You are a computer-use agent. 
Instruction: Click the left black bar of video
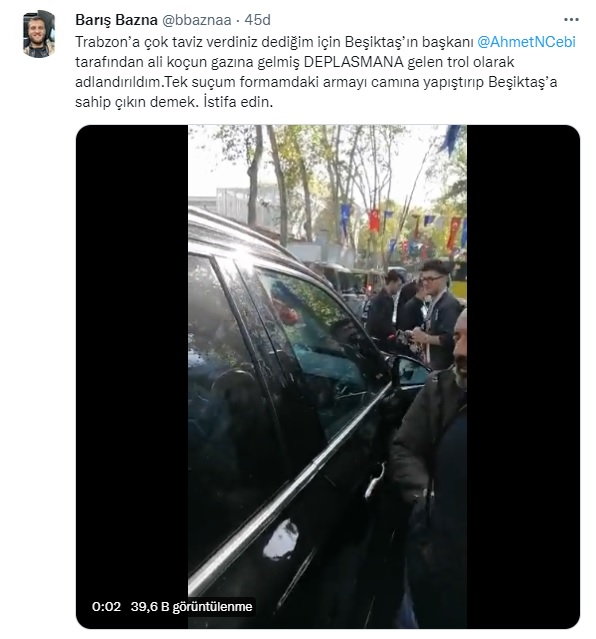pos(132,376)
